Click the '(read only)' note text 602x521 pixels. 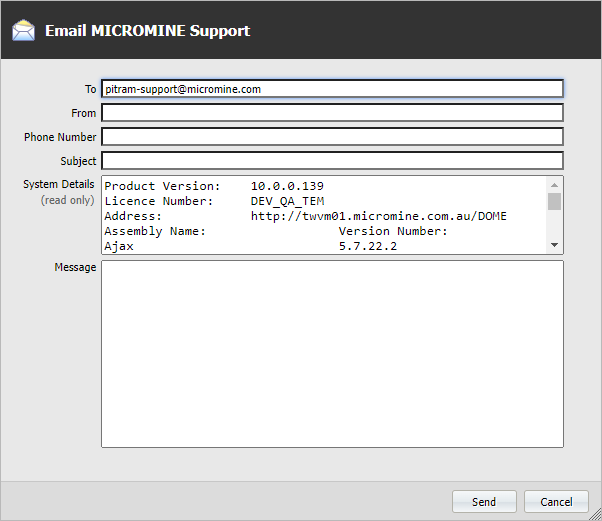pyautogui.click(x=68, y=200)
